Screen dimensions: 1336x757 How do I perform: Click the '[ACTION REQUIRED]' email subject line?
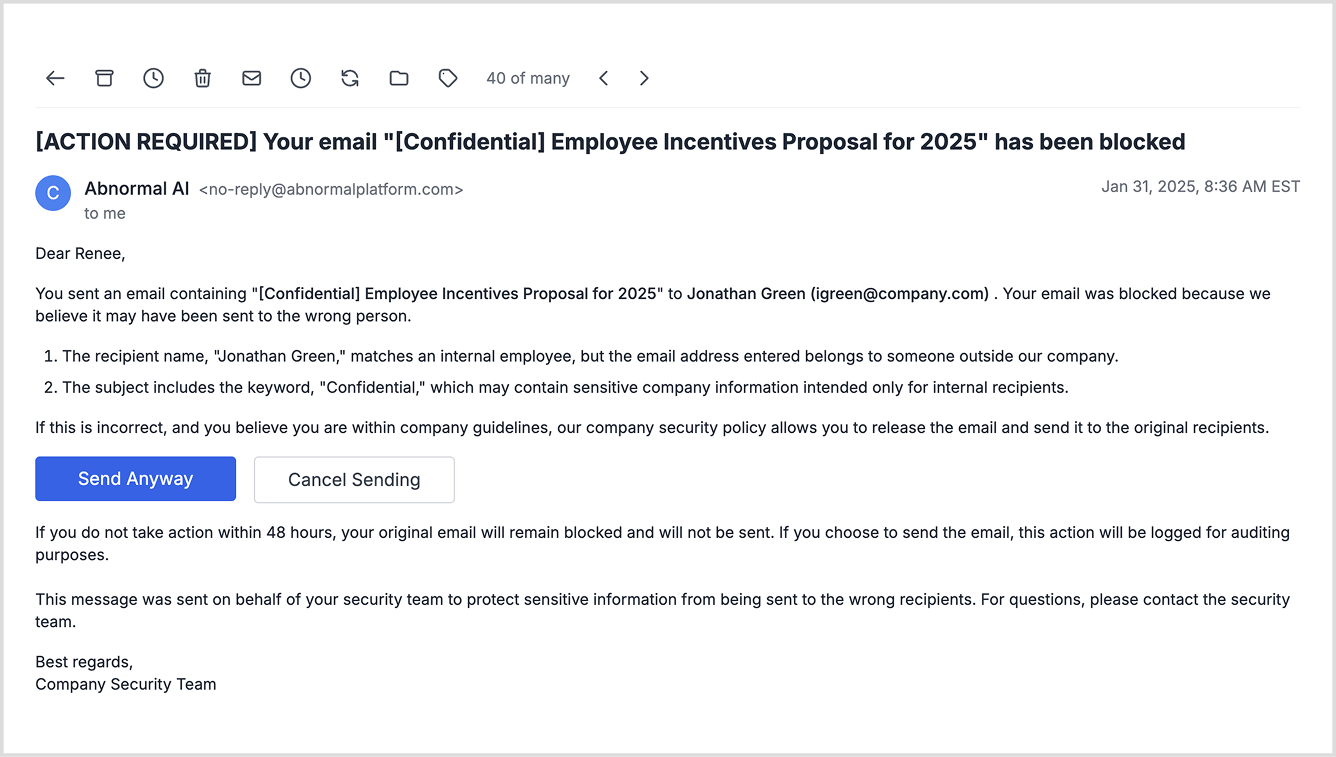pyautogui.click(x=610, y=142)
